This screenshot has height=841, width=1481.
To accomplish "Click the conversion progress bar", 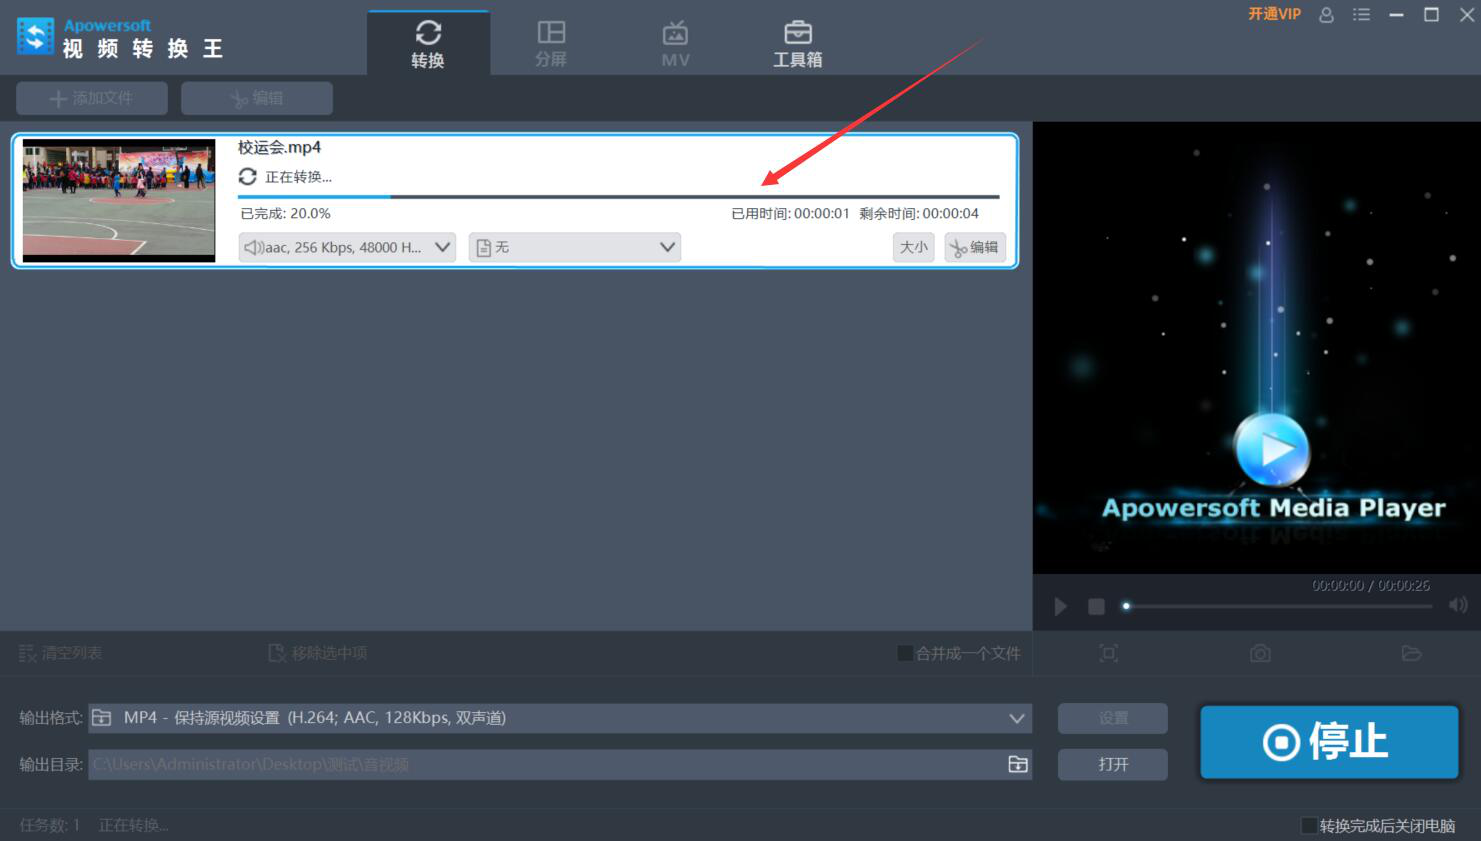I will 618,197.
